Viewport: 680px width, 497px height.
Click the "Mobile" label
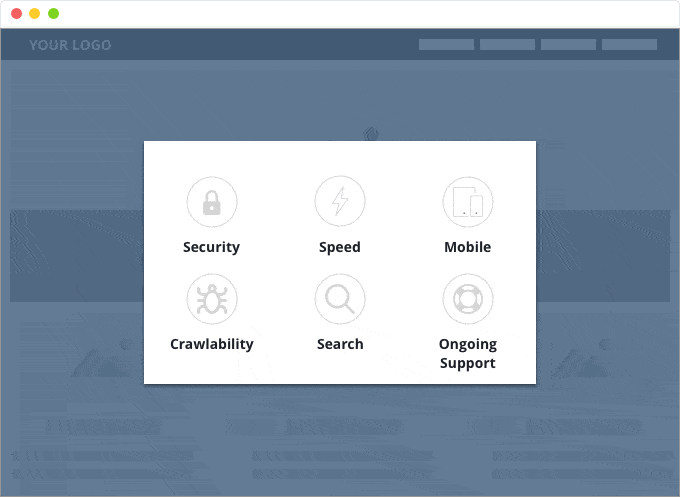[x=468, y=247]
